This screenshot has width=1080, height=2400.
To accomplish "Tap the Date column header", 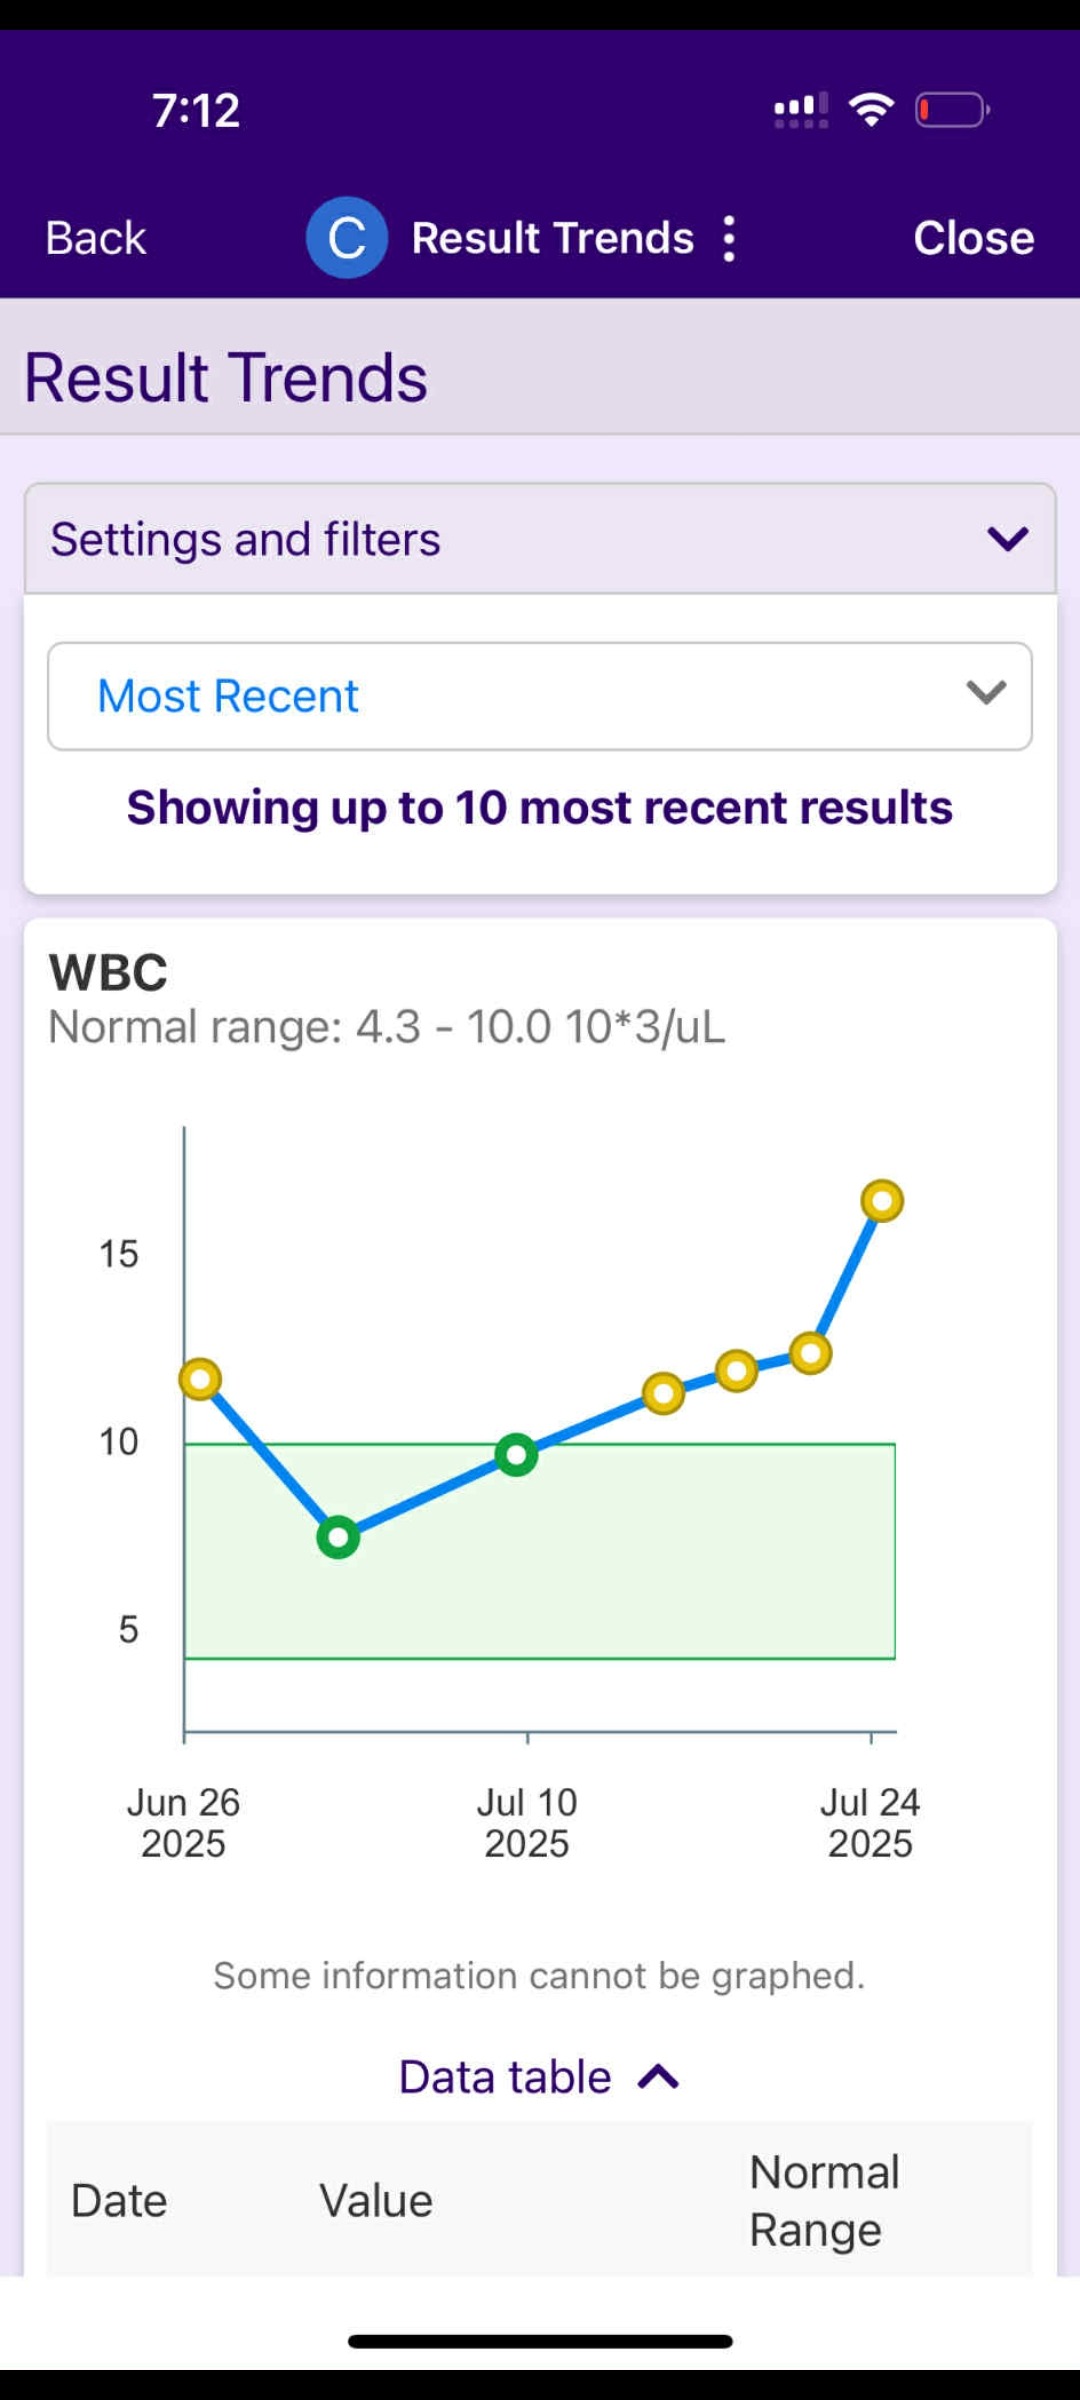I will click(119, 2201).
